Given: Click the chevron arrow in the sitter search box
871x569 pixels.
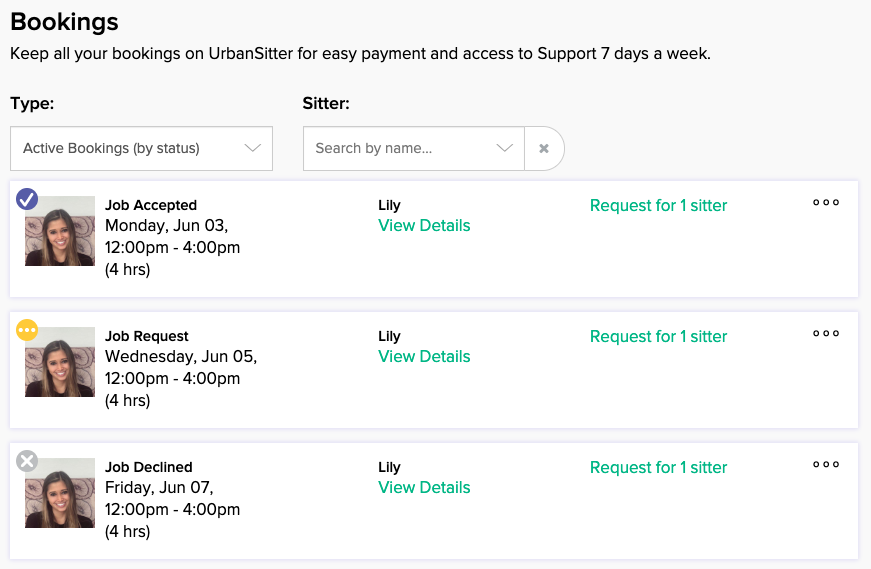Looking at the screenshot, I should [x=504, y=148].
